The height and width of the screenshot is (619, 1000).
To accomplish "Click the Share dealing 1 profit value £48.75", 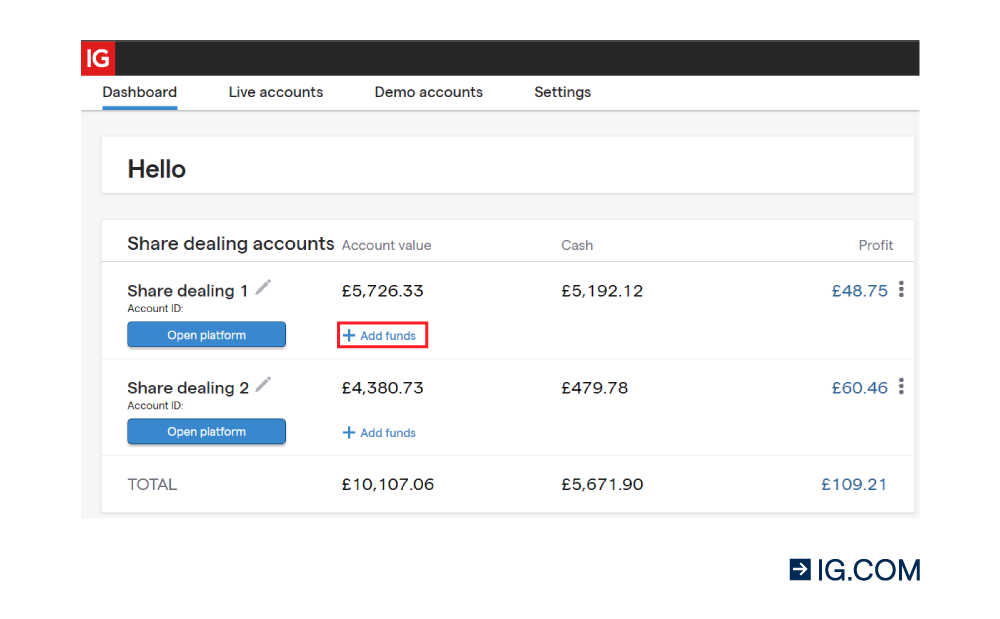I will point(860,290).
